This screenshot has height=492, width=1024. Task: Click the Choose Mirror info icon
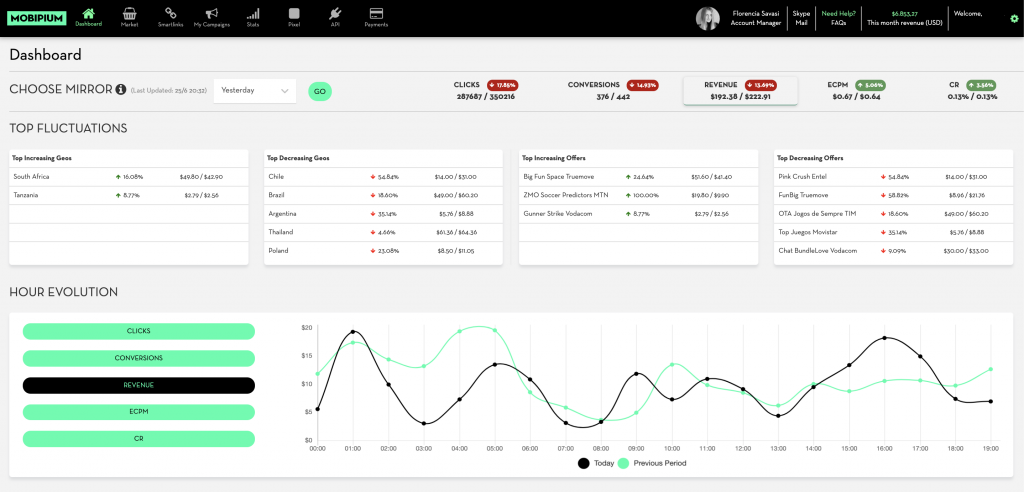(120, 90)
